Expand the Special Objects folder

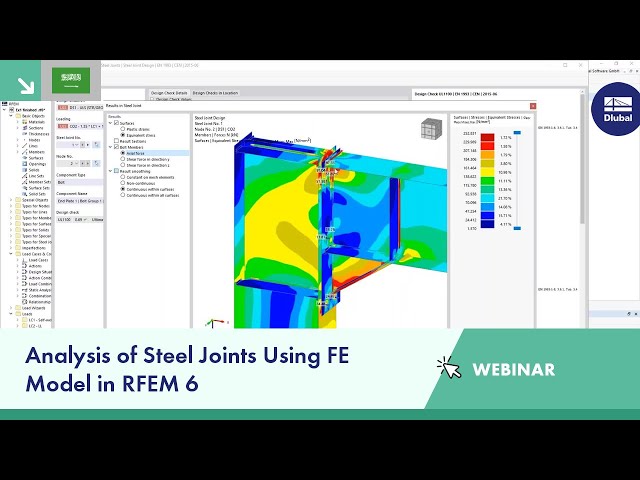point(11,200)
